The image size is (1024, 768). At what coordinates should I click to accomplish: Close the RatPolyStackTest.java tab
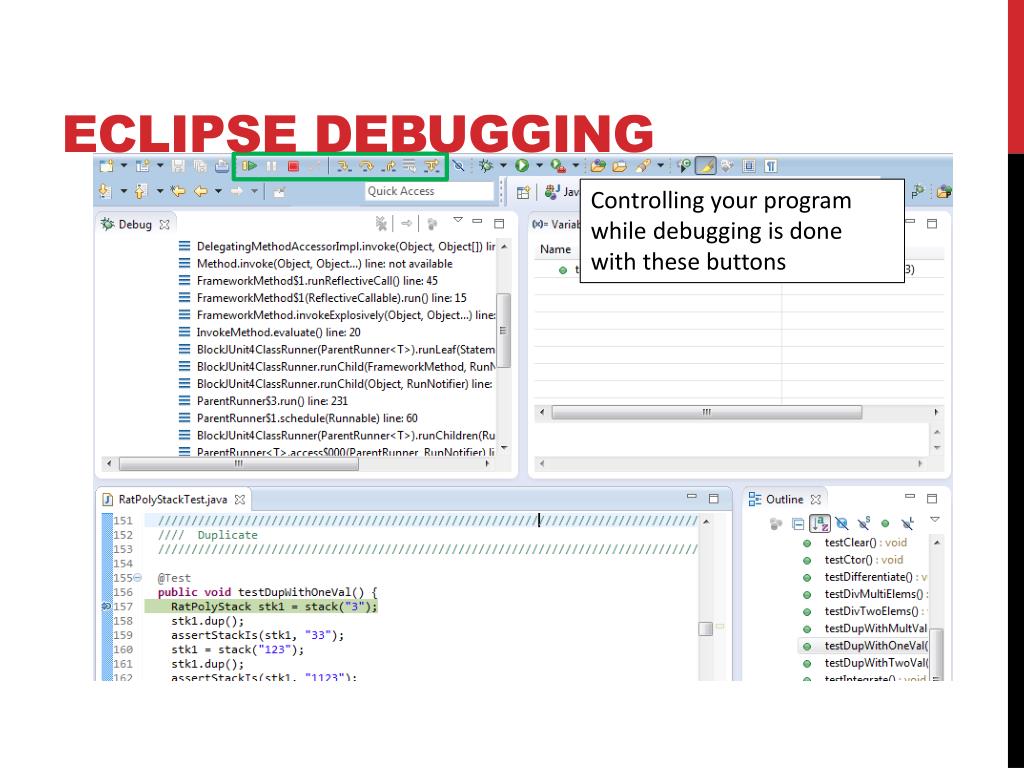[x=240, y=500]
